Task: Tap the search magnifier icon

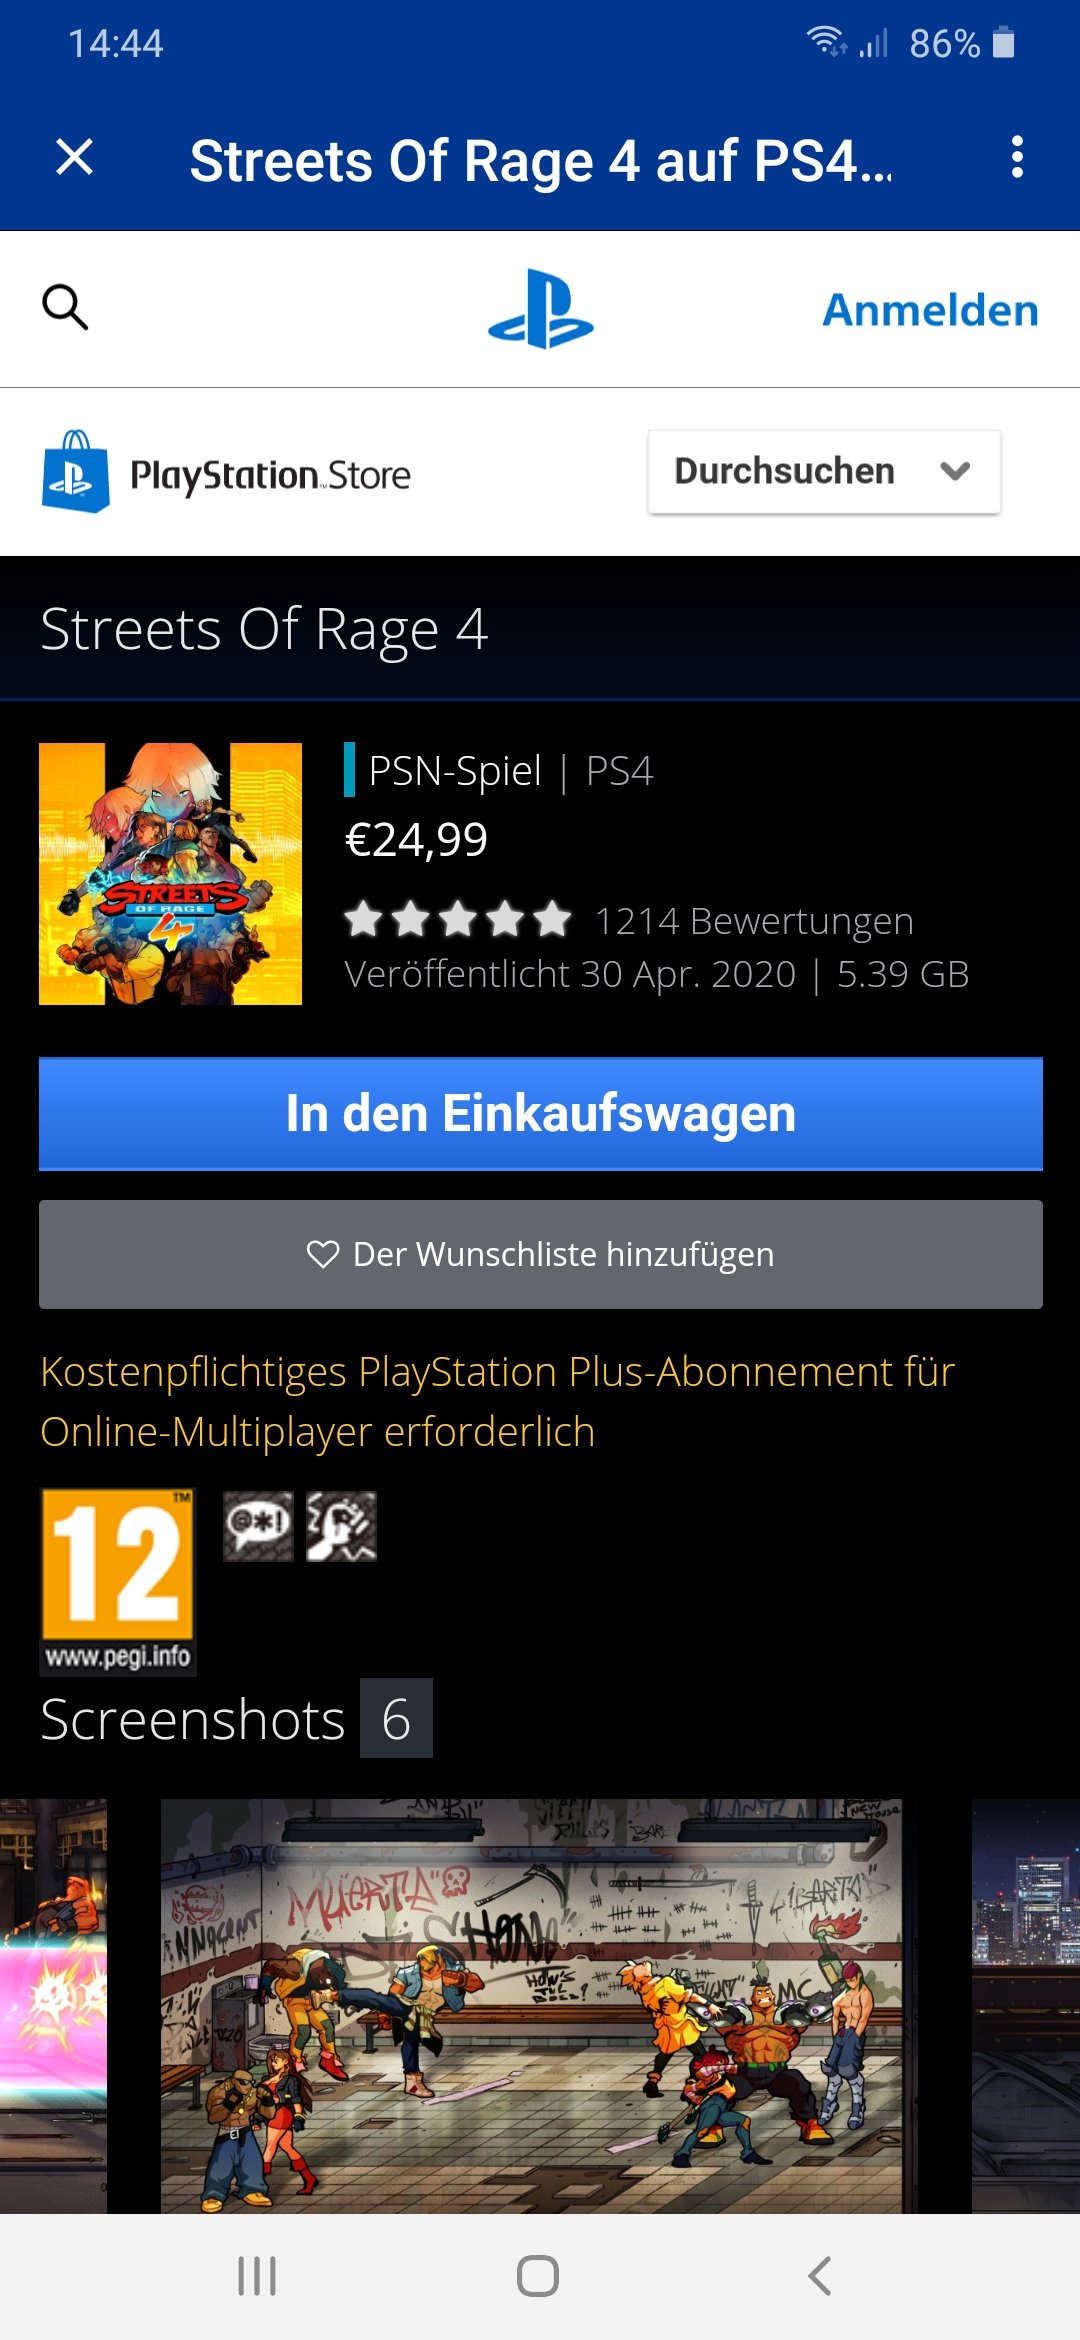Action: coord(65,307)
